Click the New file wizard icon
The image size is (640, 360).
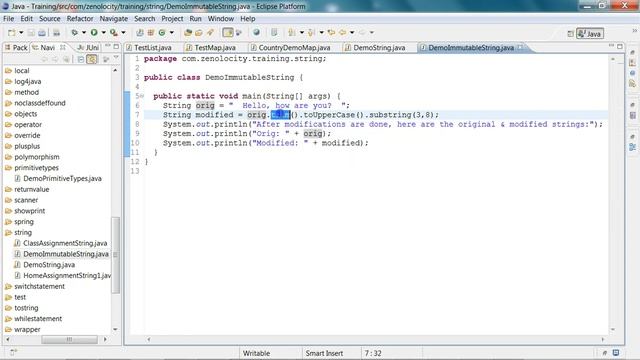point(11,33)
